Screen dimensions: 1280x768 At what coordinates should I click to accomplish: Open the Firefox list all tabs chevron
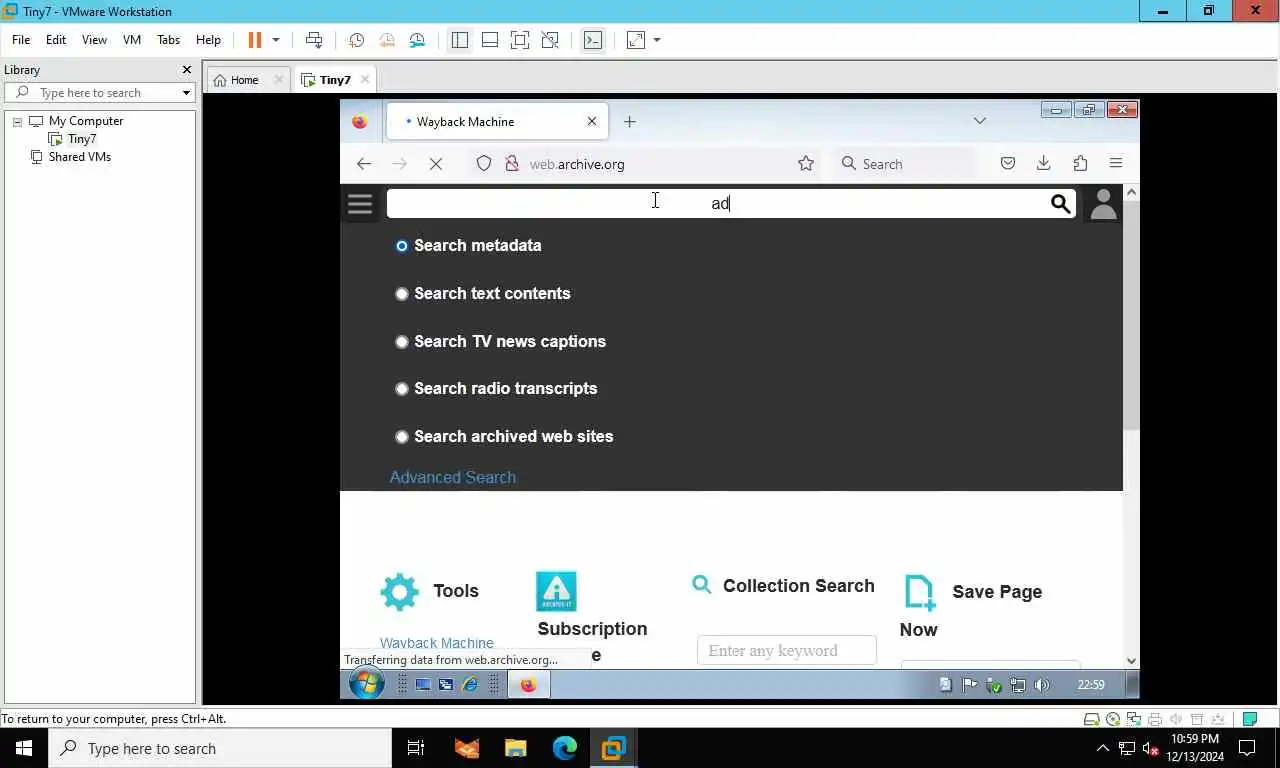980,121
